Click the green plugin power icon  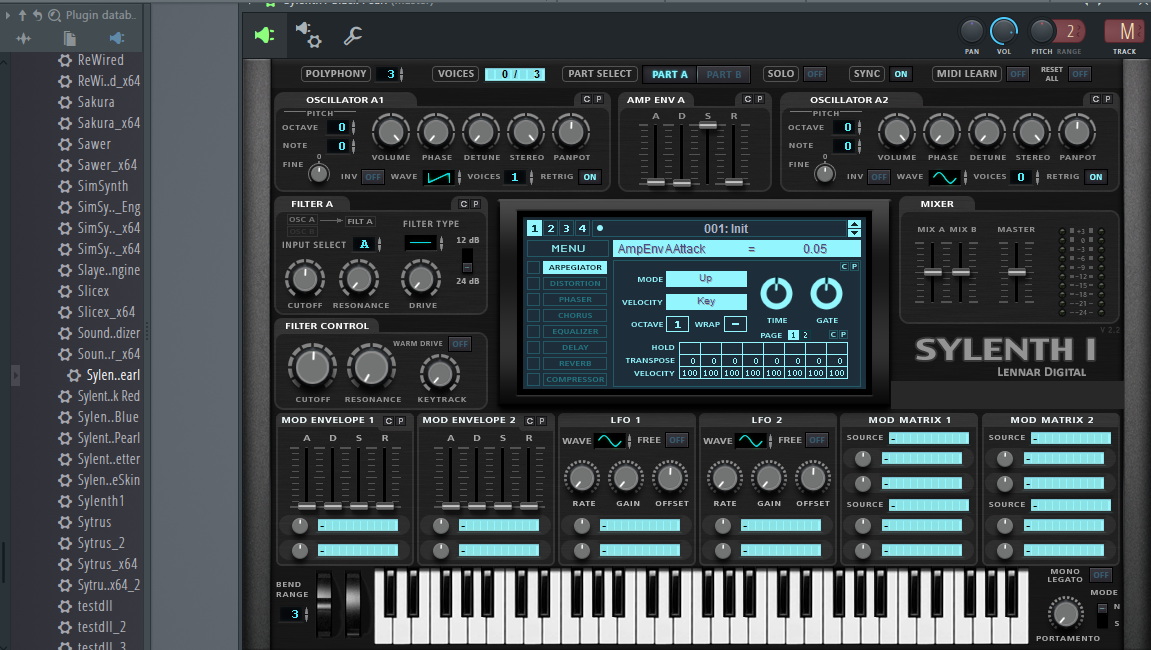264,35
